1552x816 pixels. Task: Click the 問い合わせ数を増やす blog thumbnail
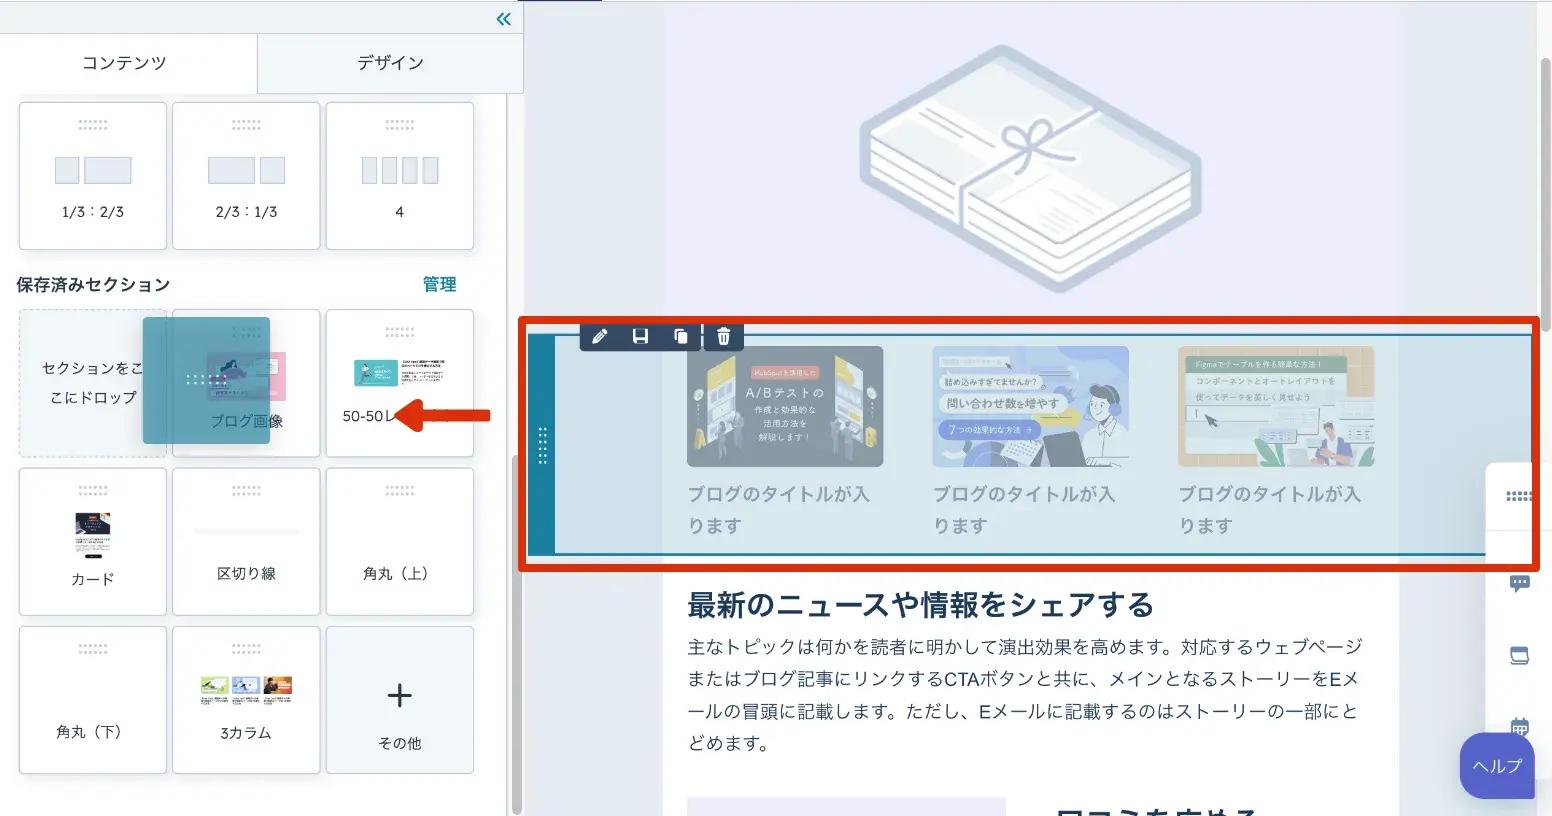tap(1030, 406)
